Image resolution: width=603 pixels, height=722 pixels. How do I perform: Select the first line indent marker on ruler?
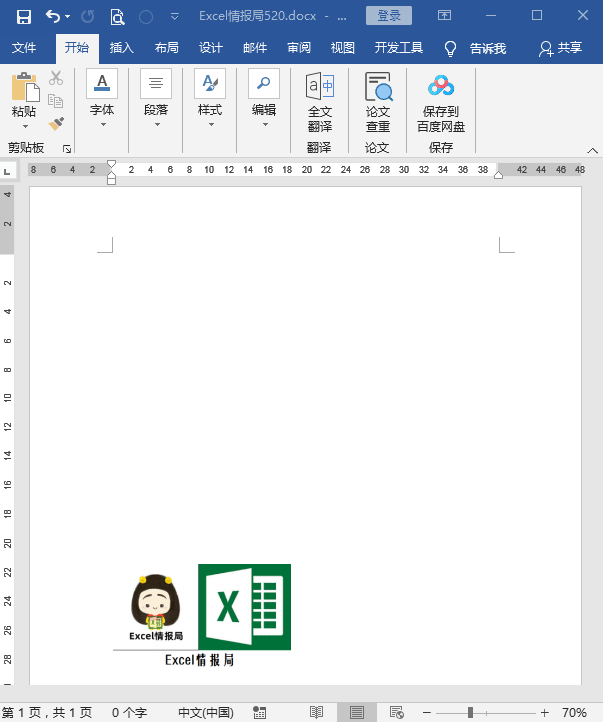111,164
